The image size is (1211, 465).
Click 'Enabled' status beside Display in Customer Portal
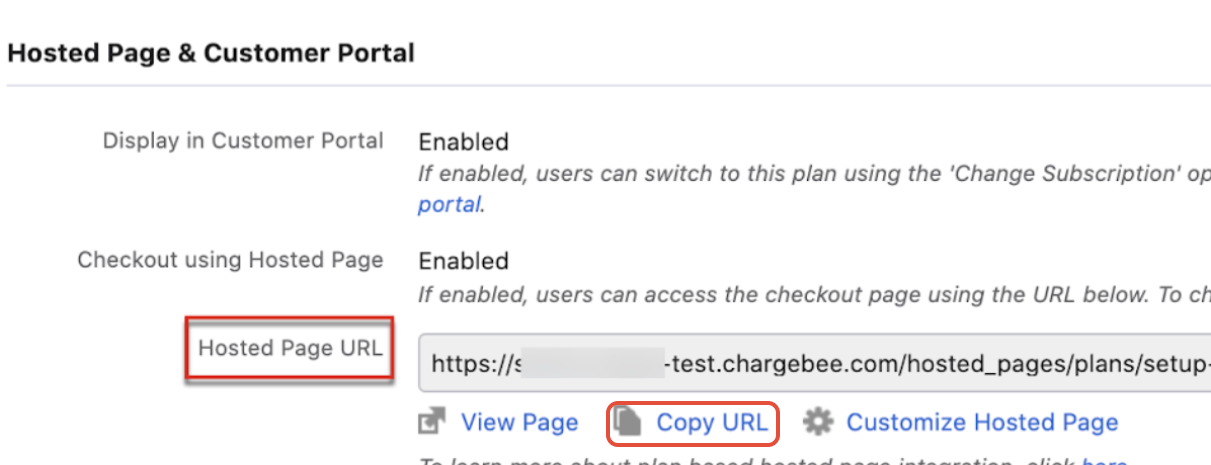(463, 142)
